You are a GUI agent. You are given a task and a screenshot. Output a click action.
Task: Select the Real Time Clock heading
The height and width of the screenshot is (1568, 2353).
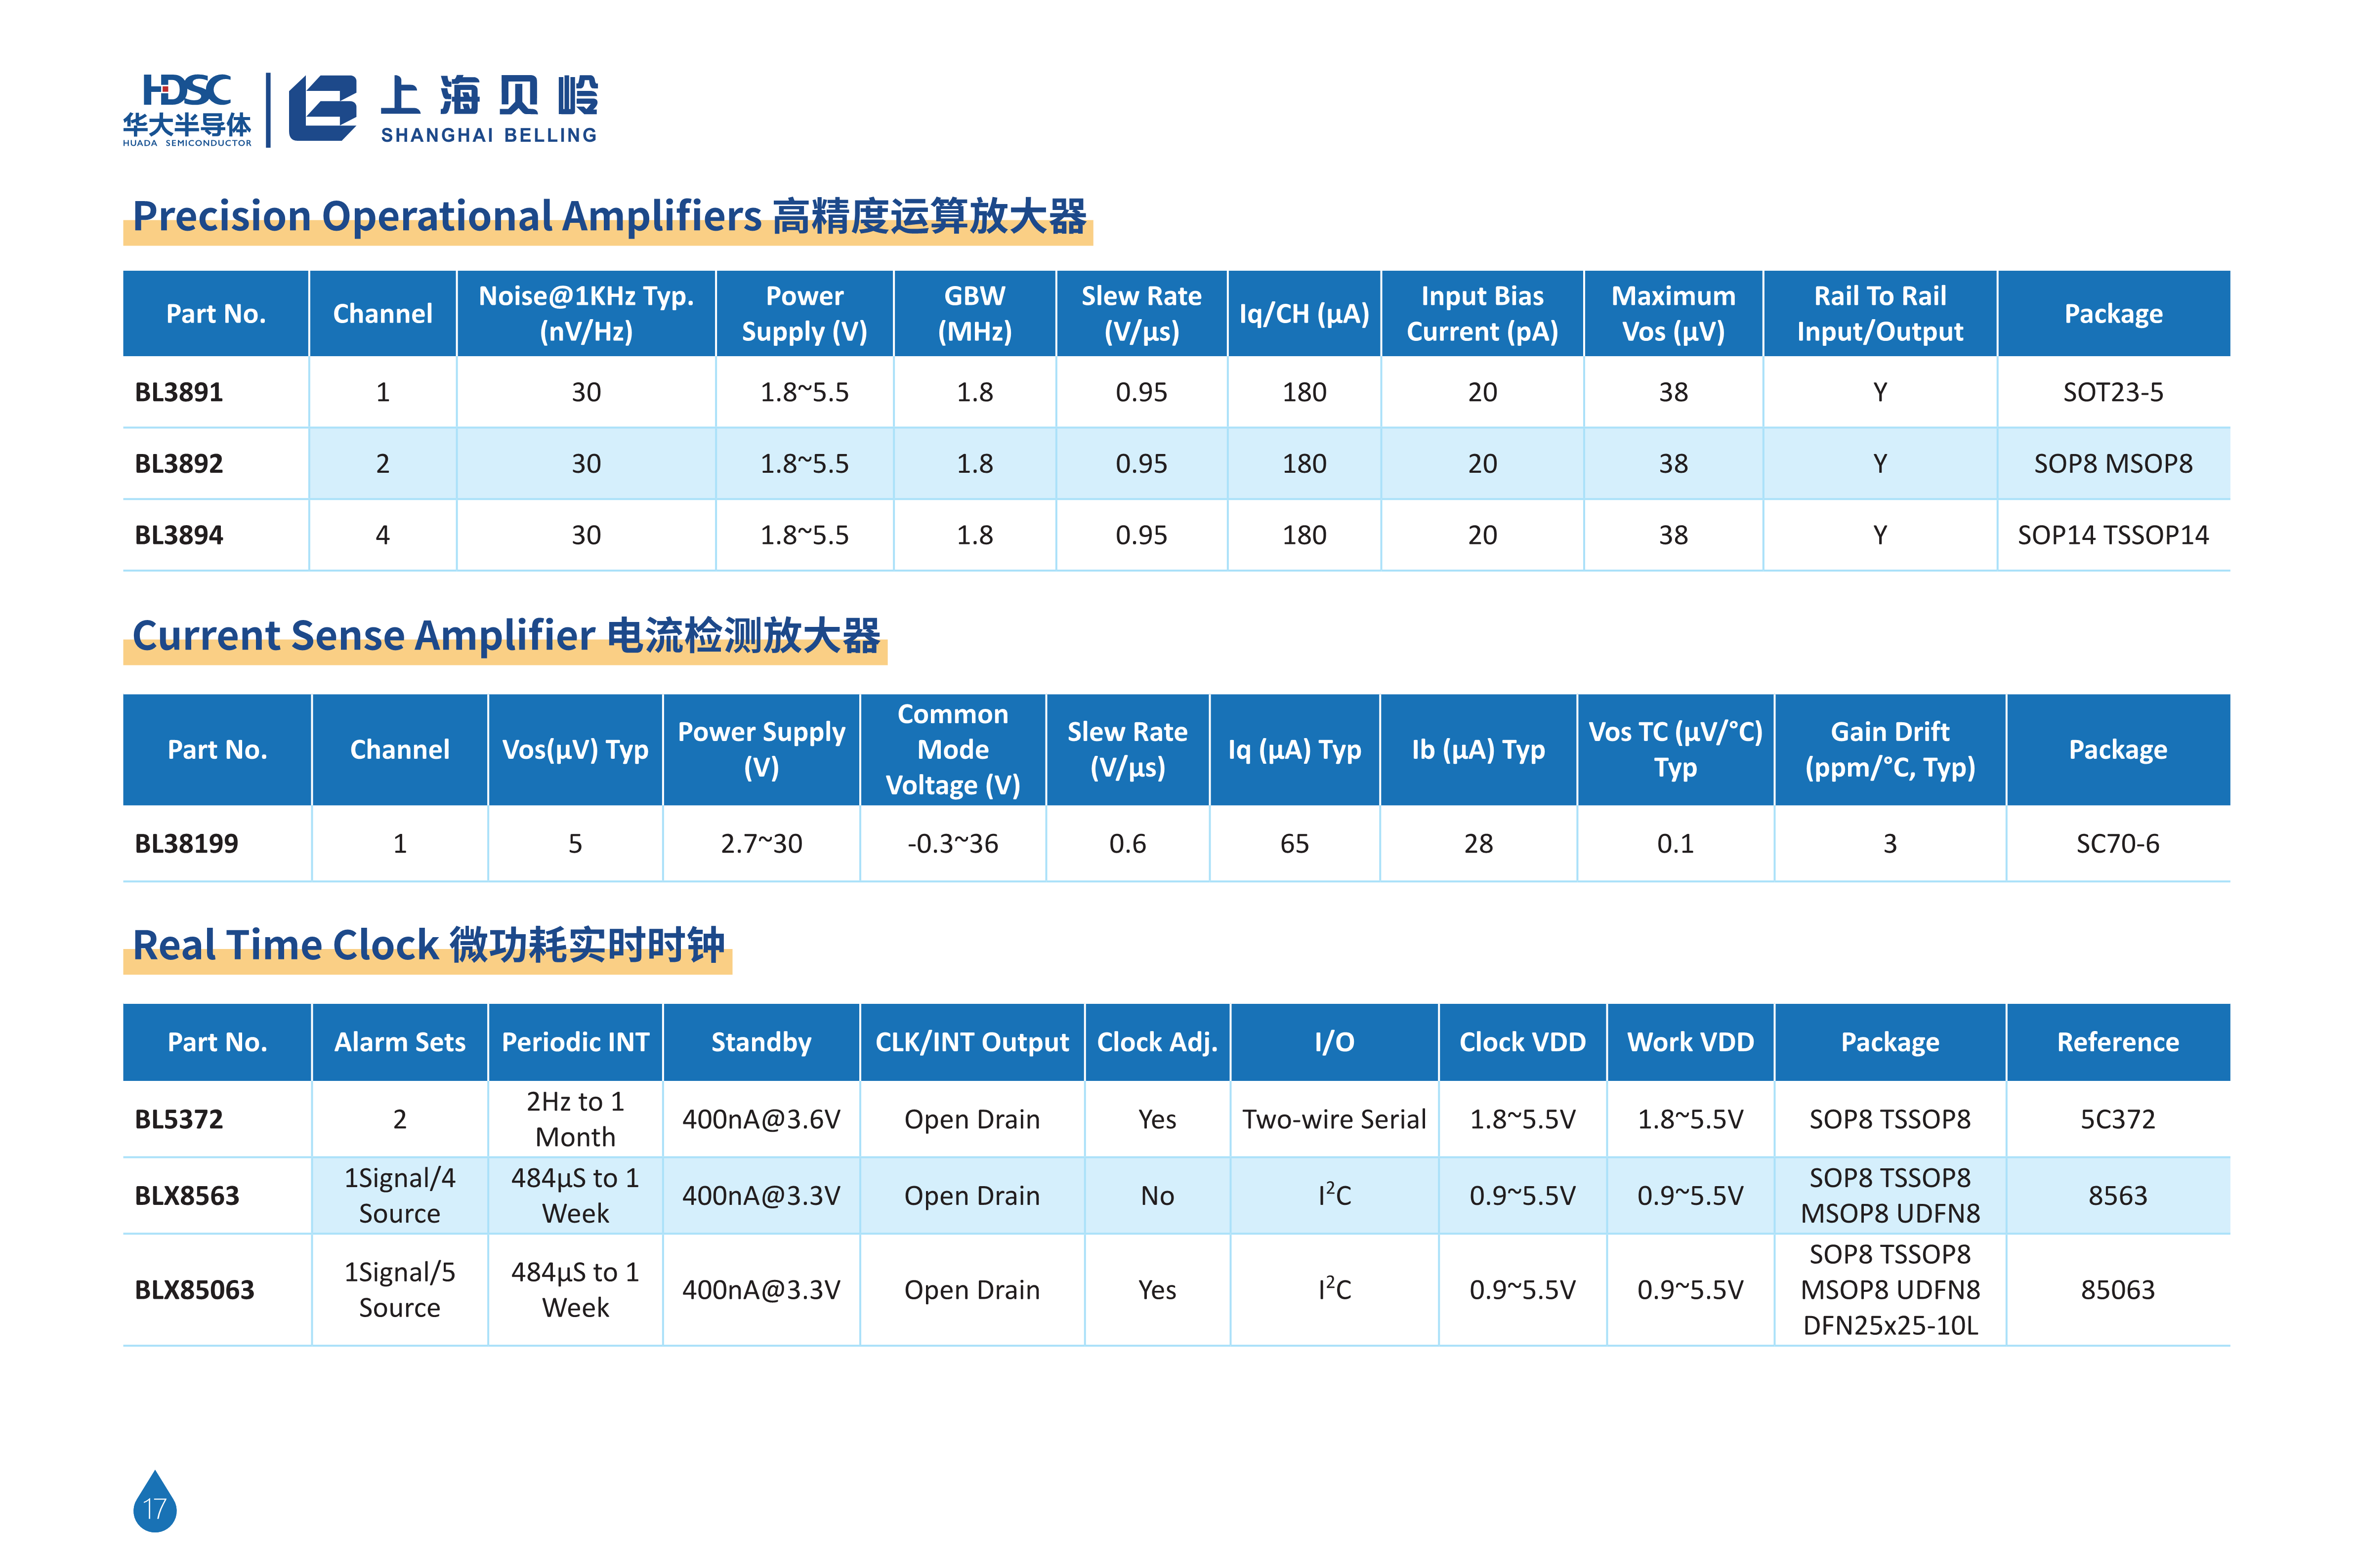(x=428, y=945)
